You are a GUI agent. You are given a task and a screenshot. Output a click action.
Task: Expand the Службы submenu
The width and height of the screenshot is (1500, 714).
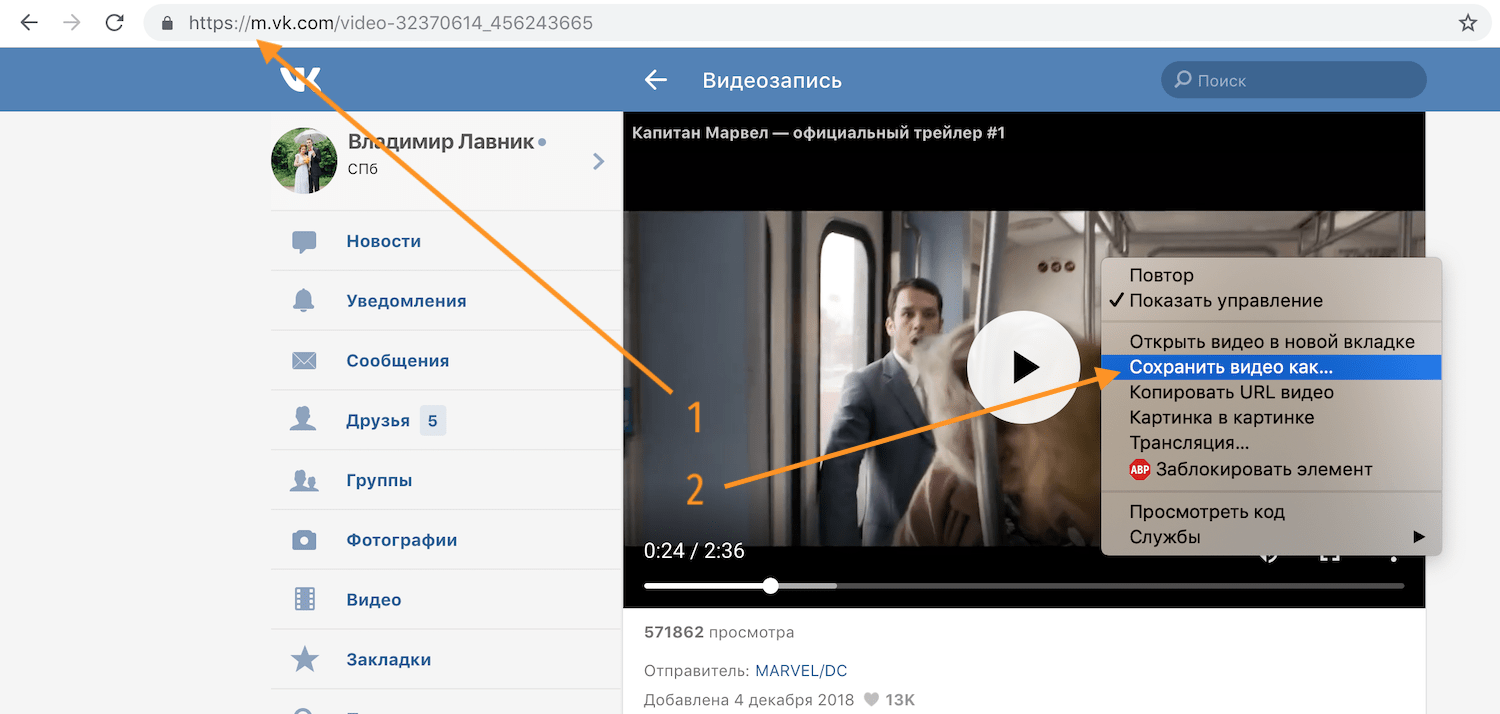pyautogui.click(x=1271, y=537)
